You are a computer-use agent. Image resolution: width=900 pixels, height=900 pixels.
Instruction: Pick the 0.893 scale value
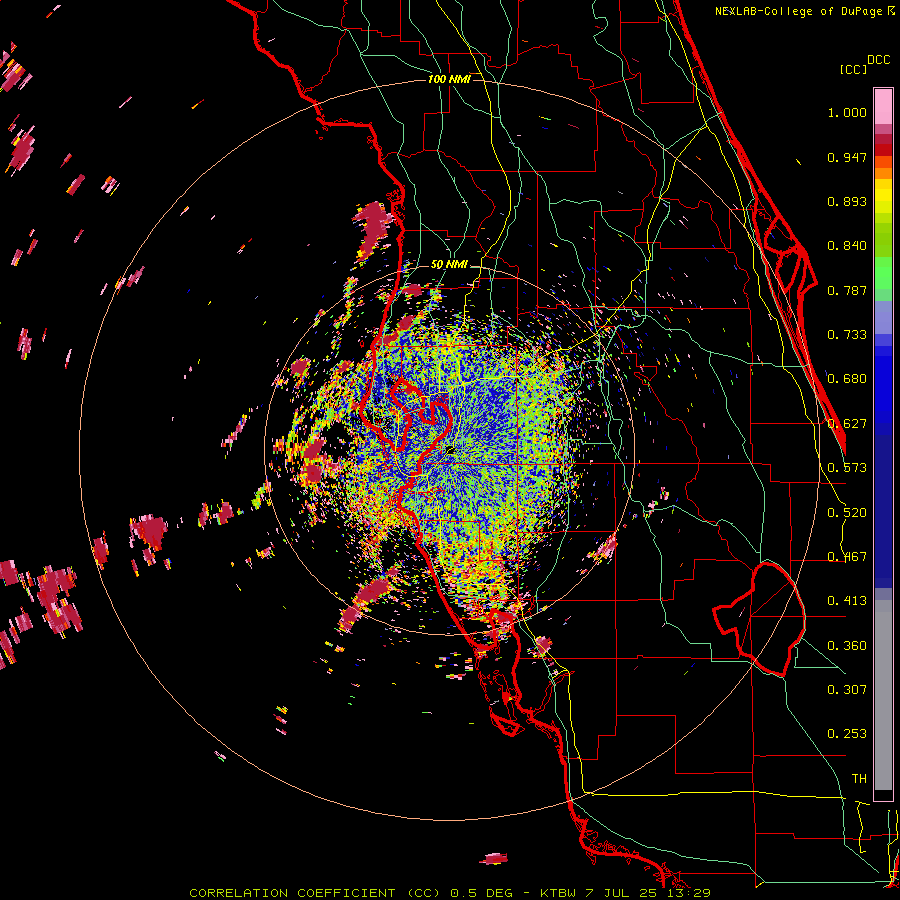pyautogui.click(x=847, y=201)
